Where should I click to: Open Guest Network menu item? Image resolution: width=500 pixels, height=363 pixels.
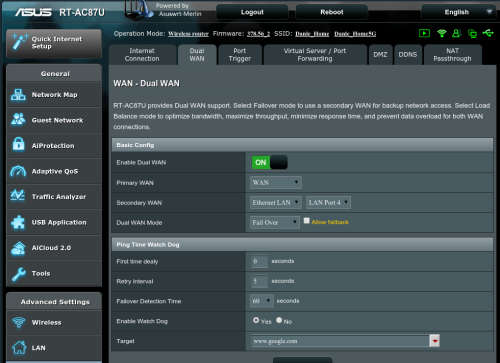tap(54, 120)
